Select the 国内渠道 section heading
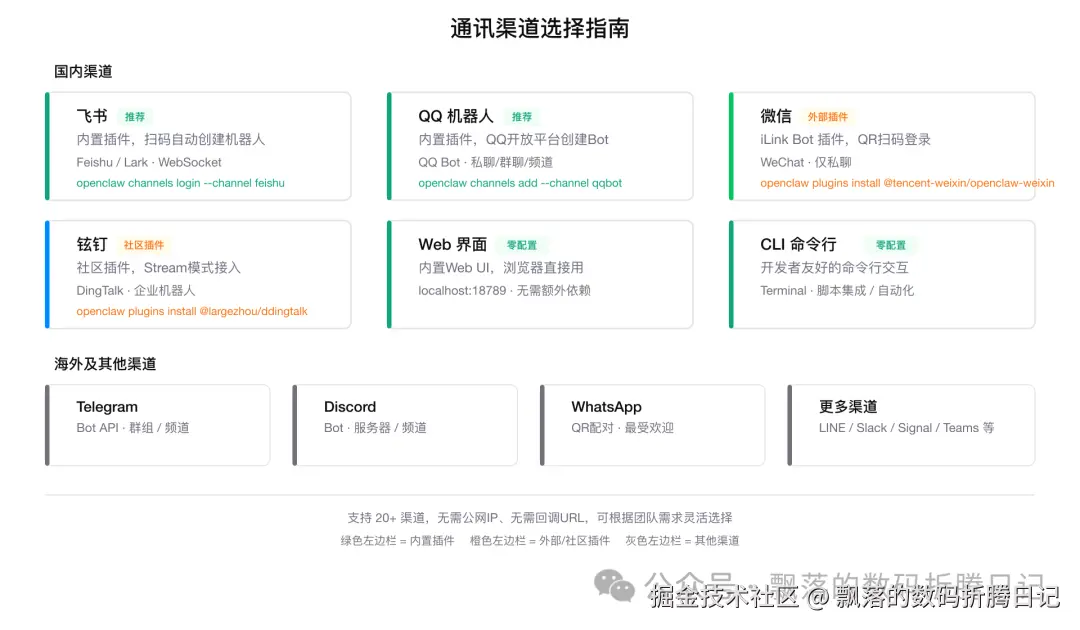The image size is (1080, 630). [83, 72]
